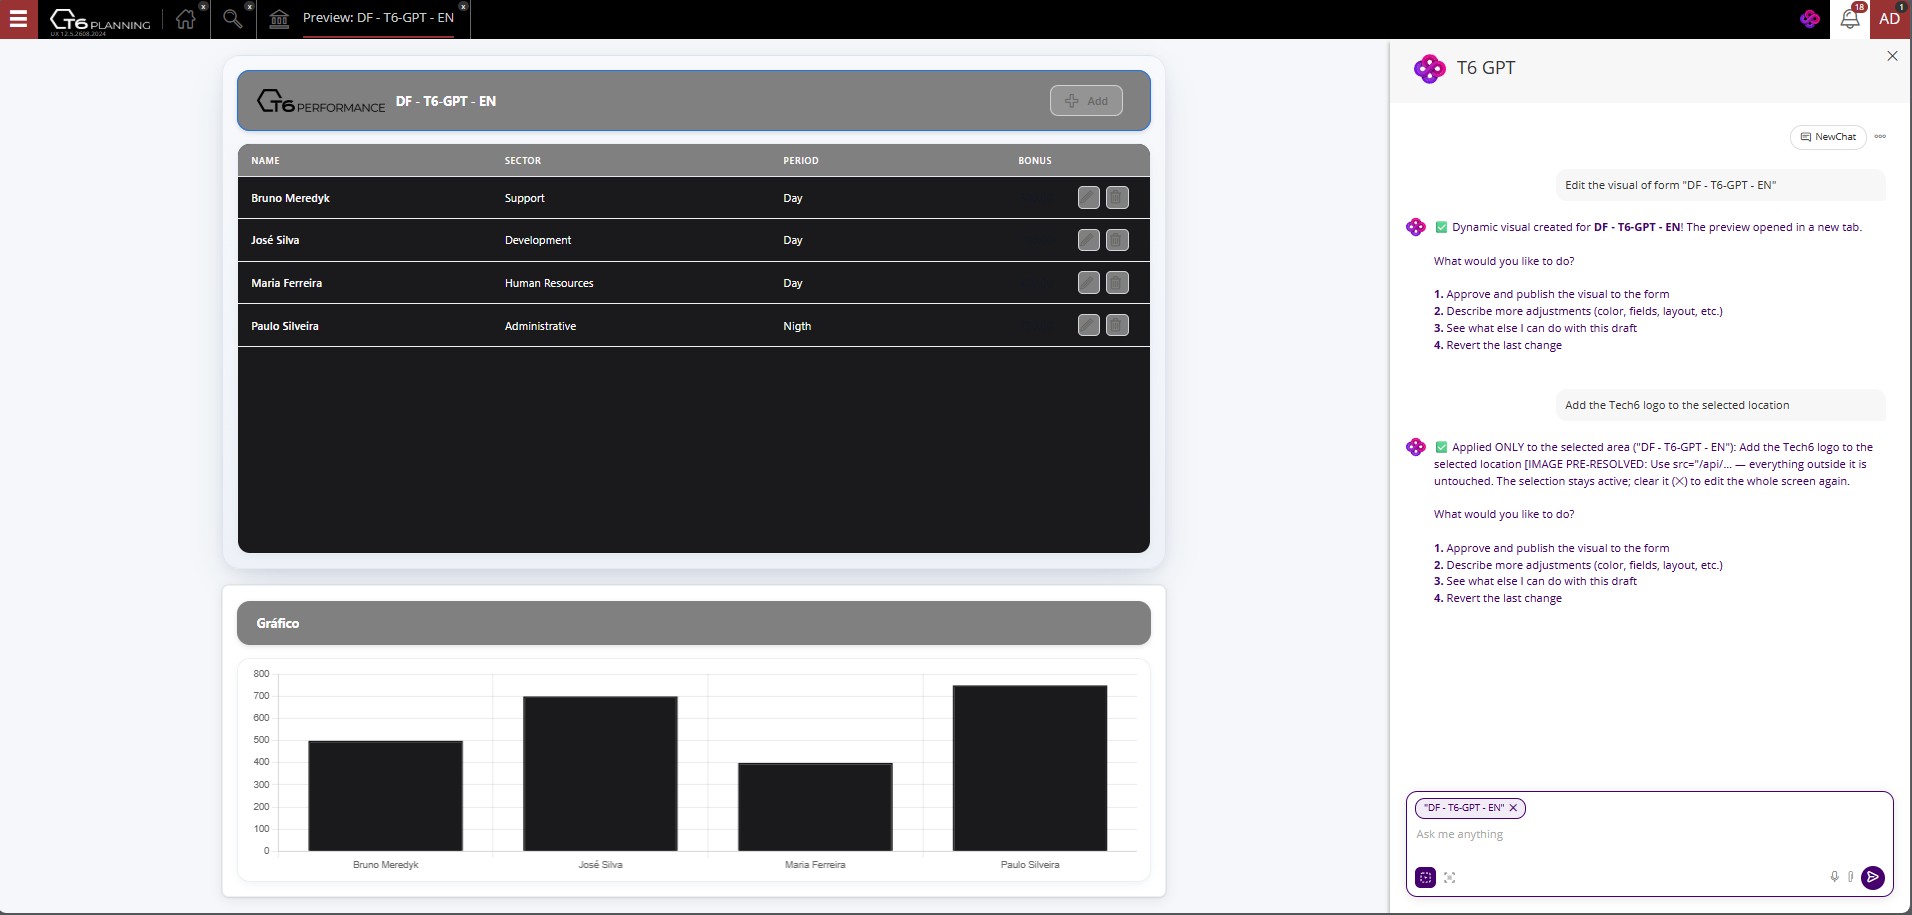Image resolution: width=1912 pixels, height=915 pixels.
Task: Open the Home tab icon
Action: pos(185,19)
